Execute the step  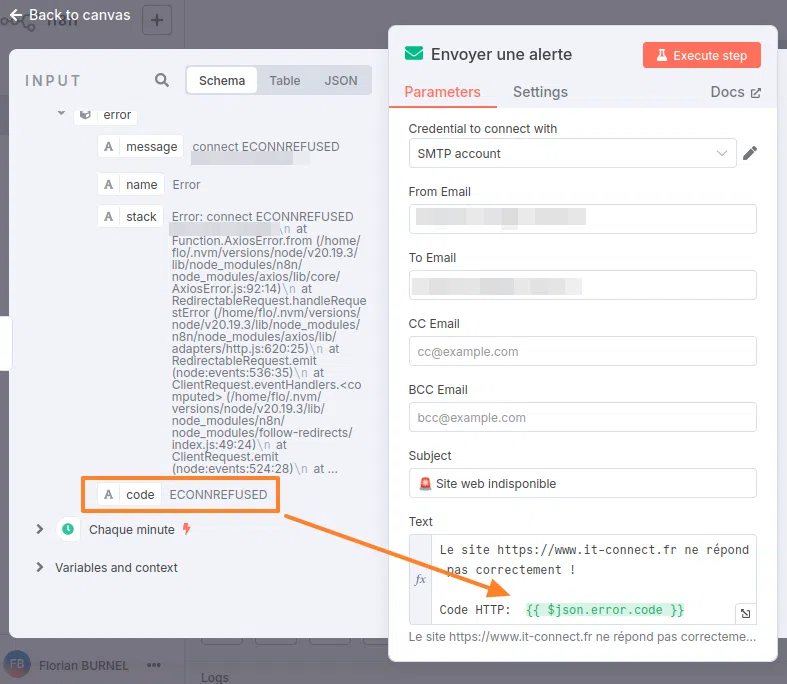pos(701,55)
